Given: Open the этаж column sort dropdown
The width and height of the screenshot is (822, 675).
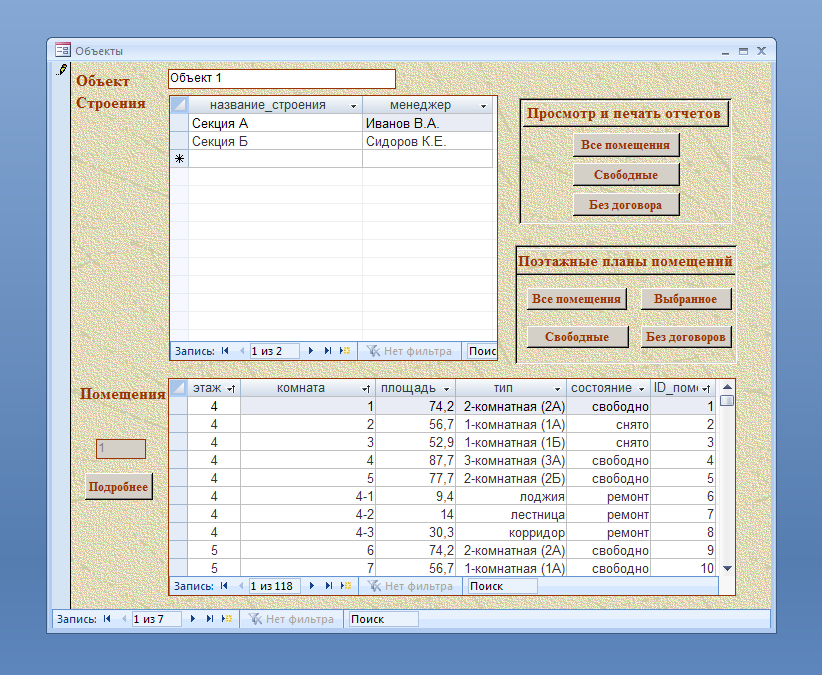Looking at the screenshot, I should 231,388.
